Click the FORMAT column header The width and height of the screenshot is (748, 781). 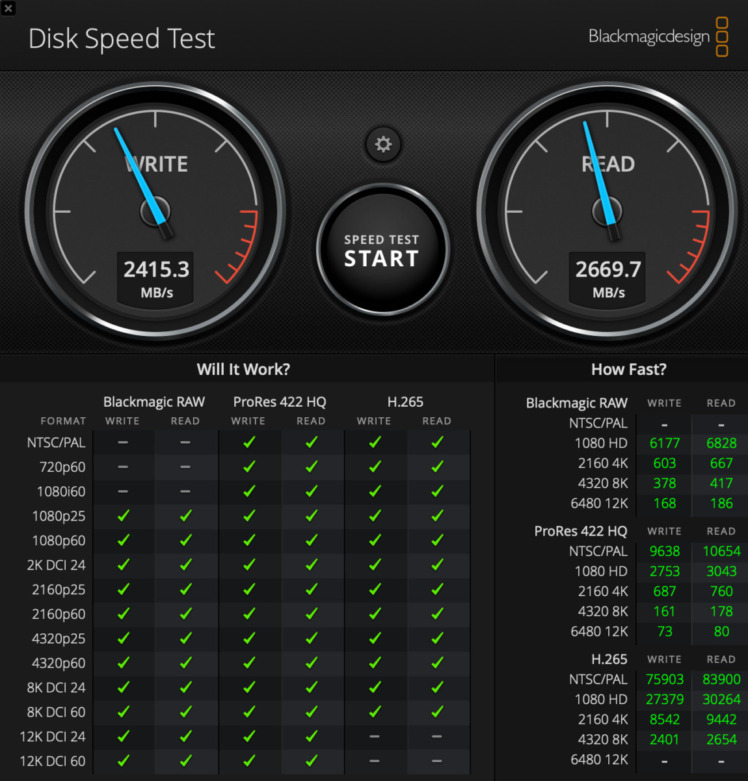[63, 421]
